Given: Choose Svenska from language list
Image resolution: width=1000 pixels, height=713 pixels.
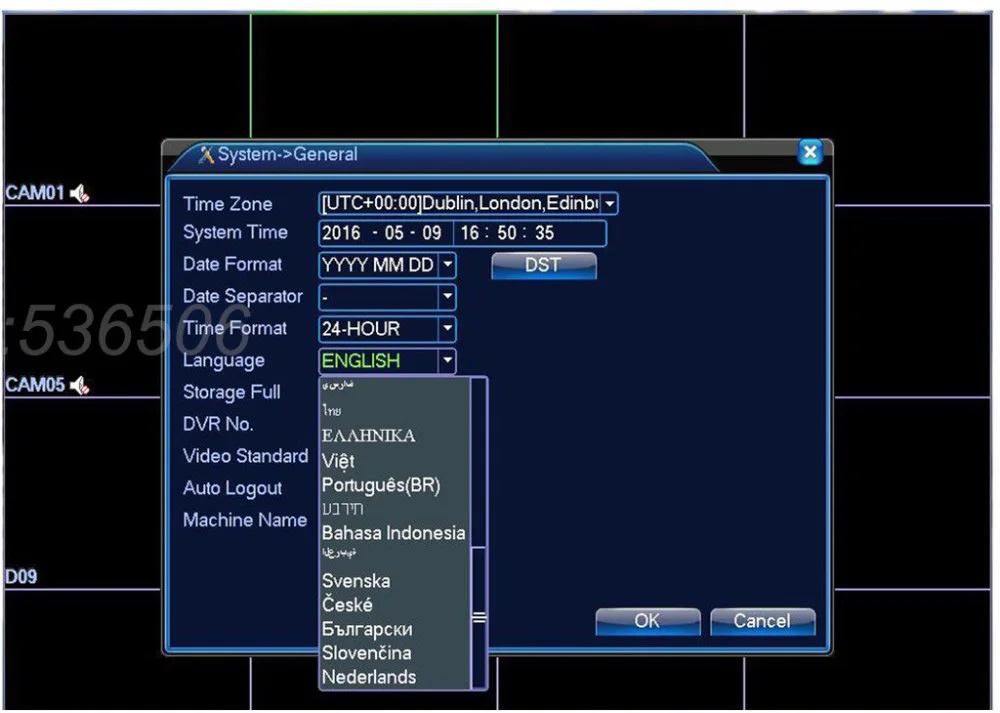Looking at the screenshot, I should click(356, 581).
